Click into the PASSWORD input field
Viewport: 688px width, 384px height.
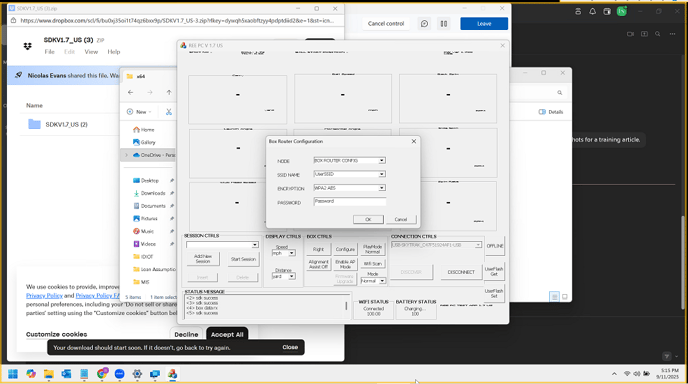click(x=350, y=201)
